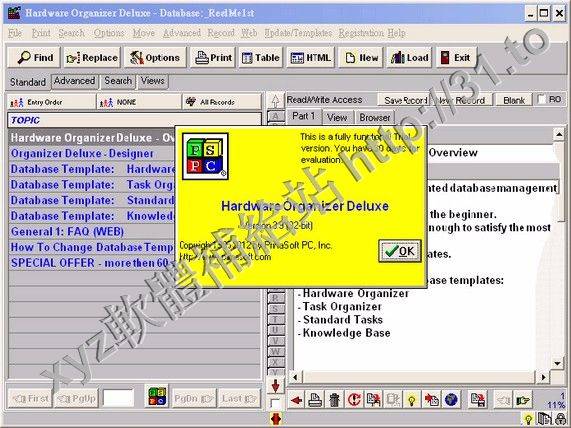Click the record pane scroll-up arrow

(559, 135)
